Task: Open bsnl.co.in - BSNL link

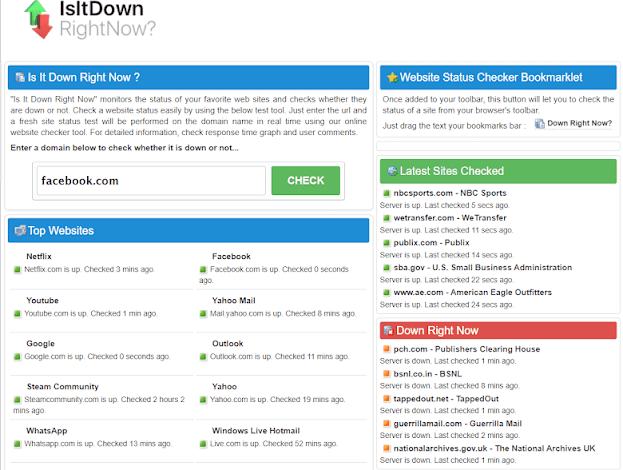Action: pos(428,374)
